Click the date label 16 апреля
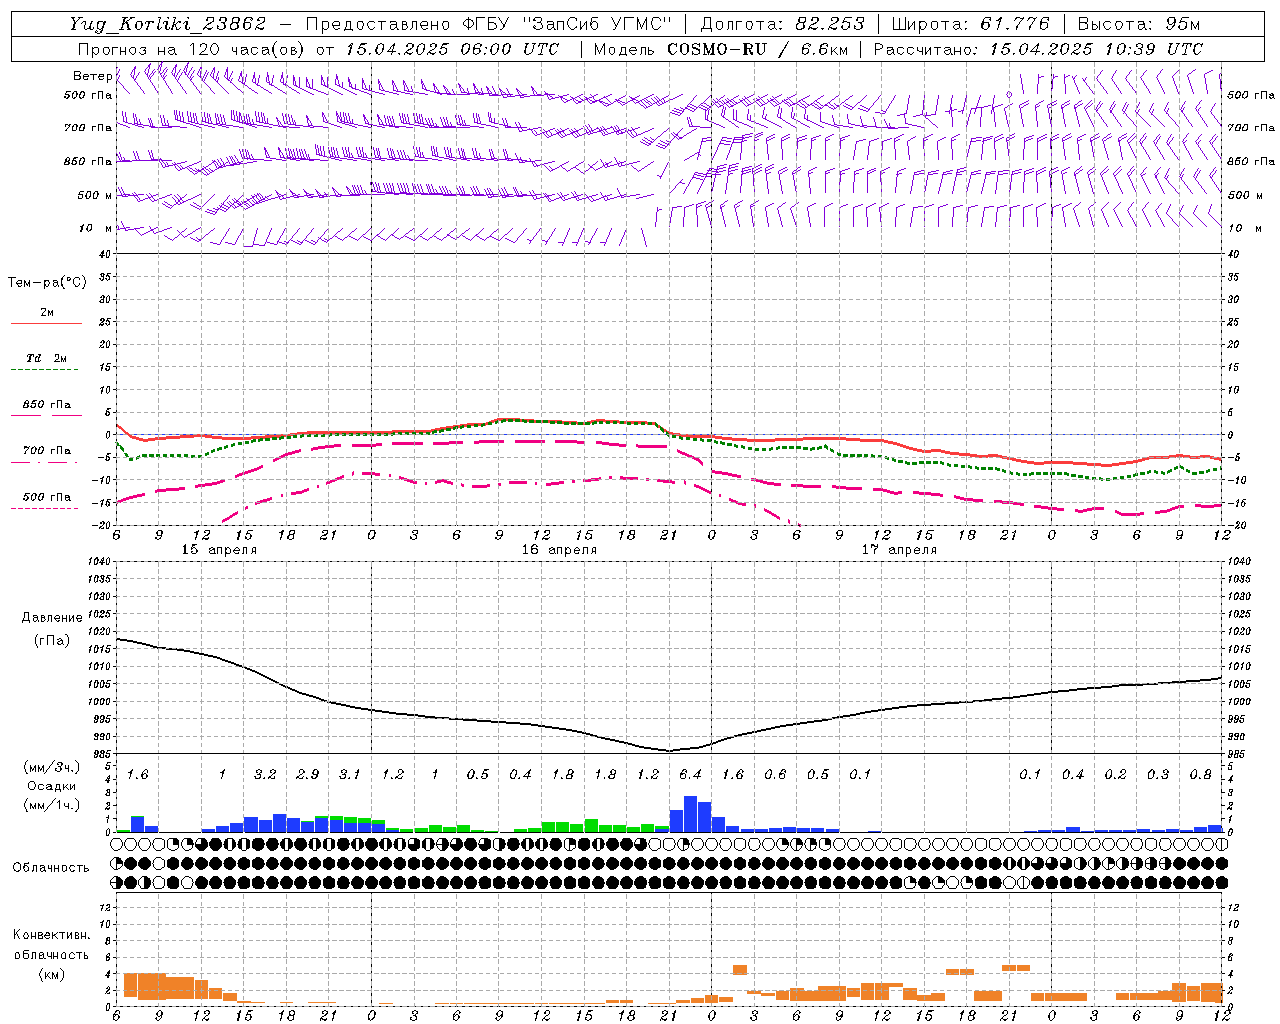The height and width of the screenshot is (1024, 1280). (559, 550)
